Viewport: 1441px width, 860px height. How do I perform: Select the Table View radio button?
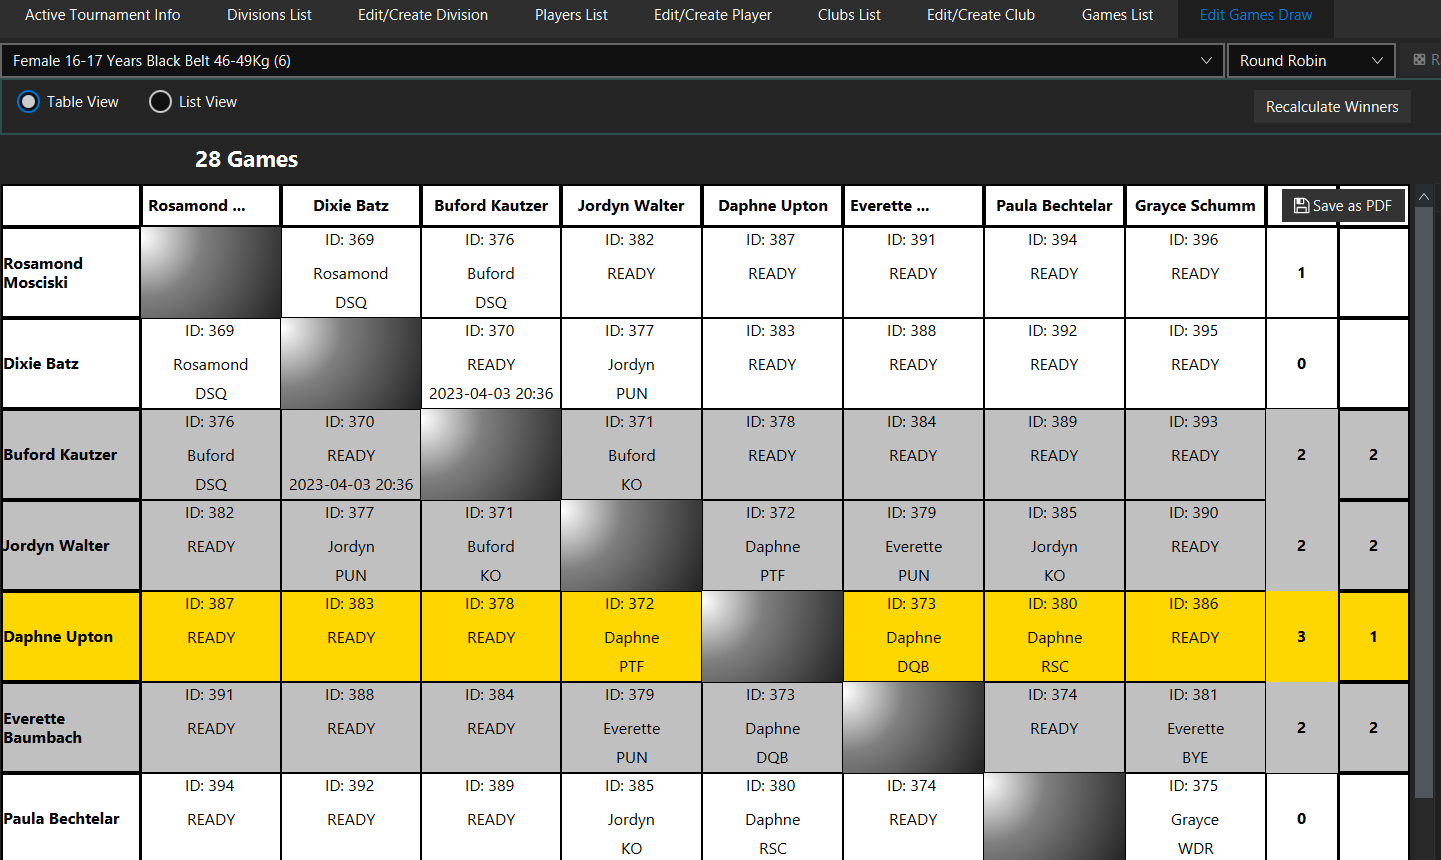(28, 101)
